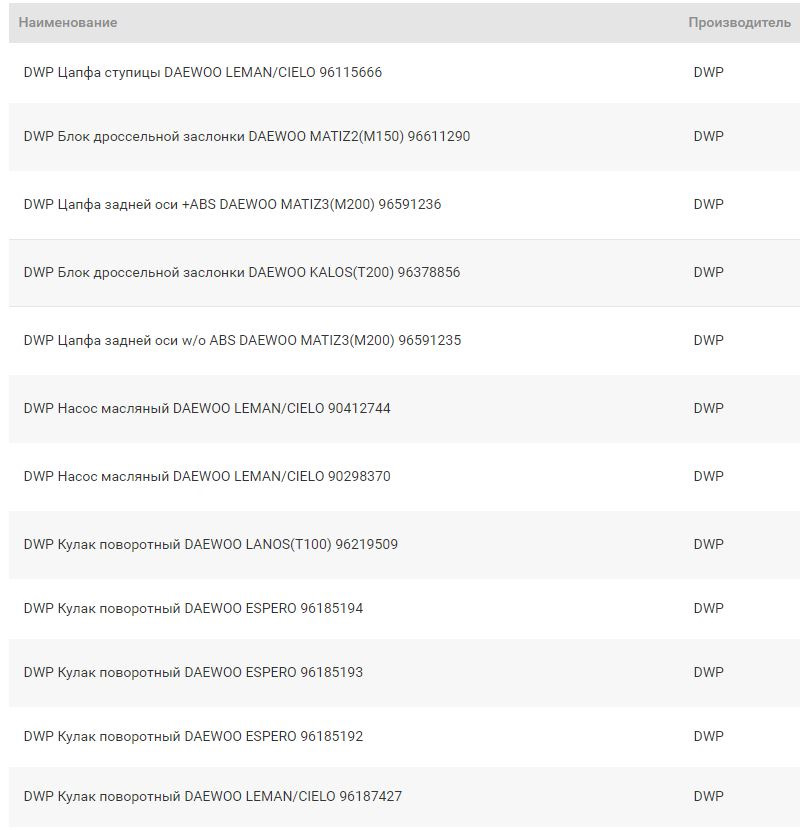Select Блок дроссельной заслонки MATIZ2(M150) 96611290
This screenshot has height=830, width=800.
[x=247, y=136]
